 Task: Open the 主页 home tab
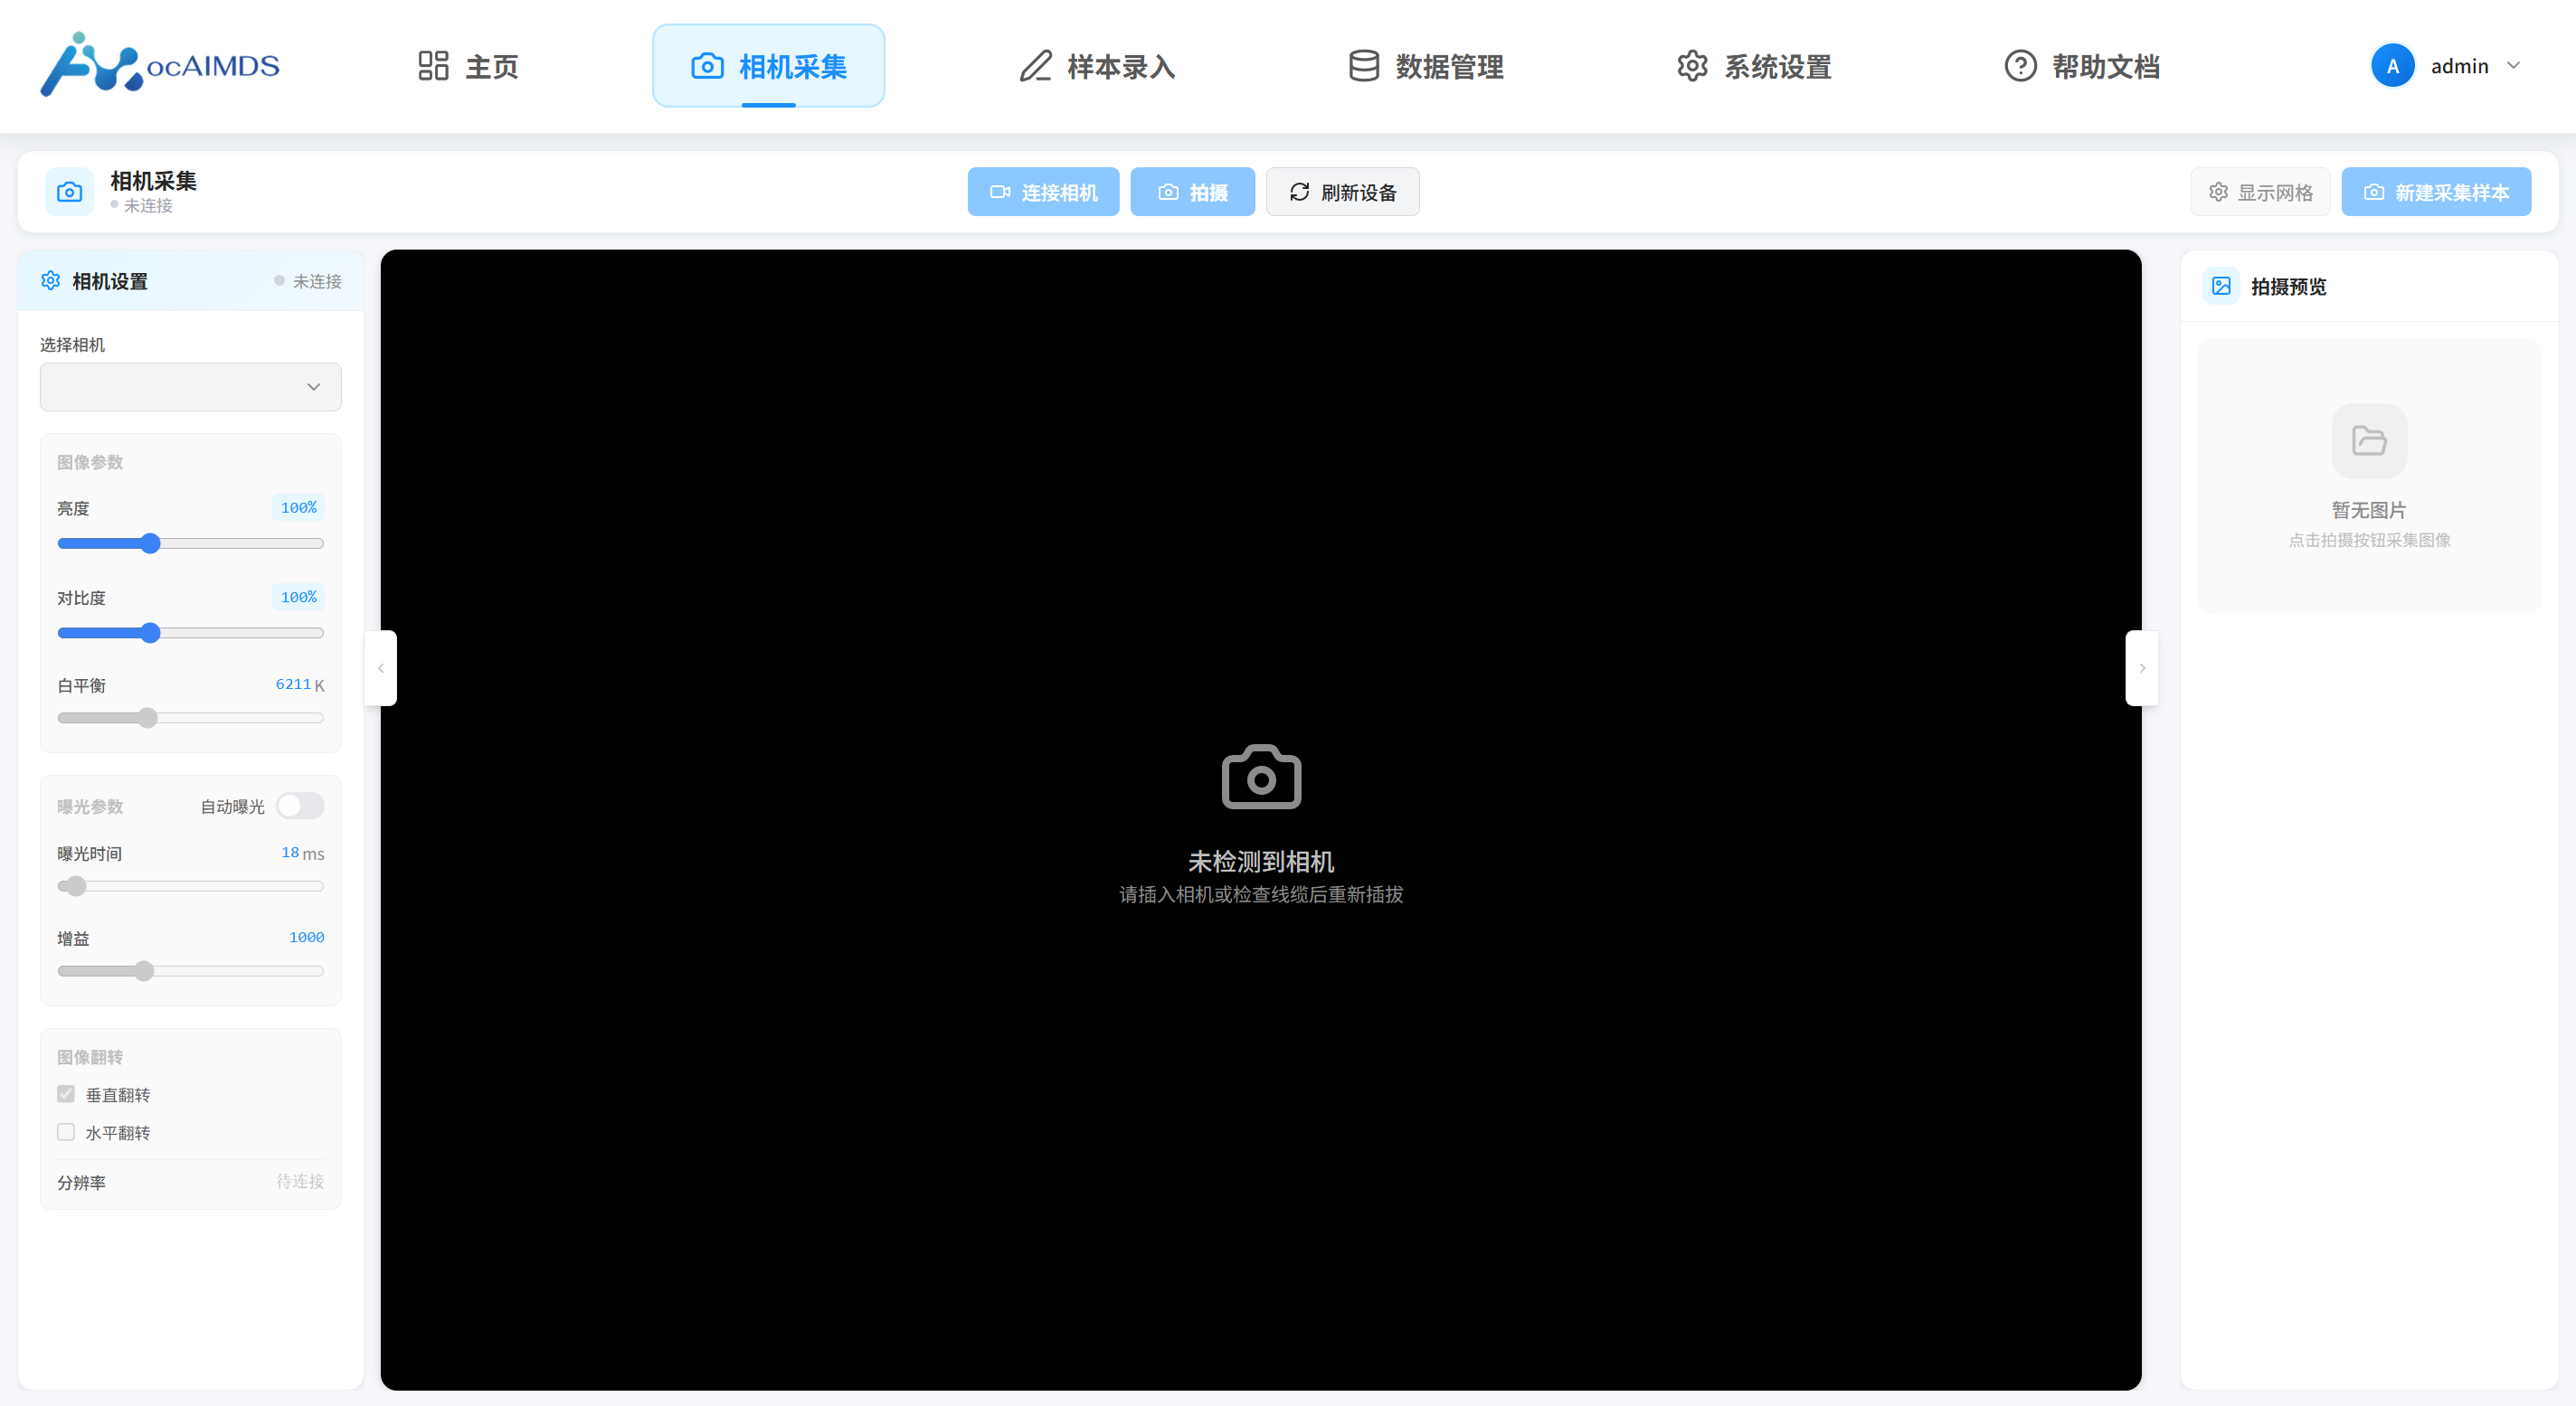click(468, 66)
